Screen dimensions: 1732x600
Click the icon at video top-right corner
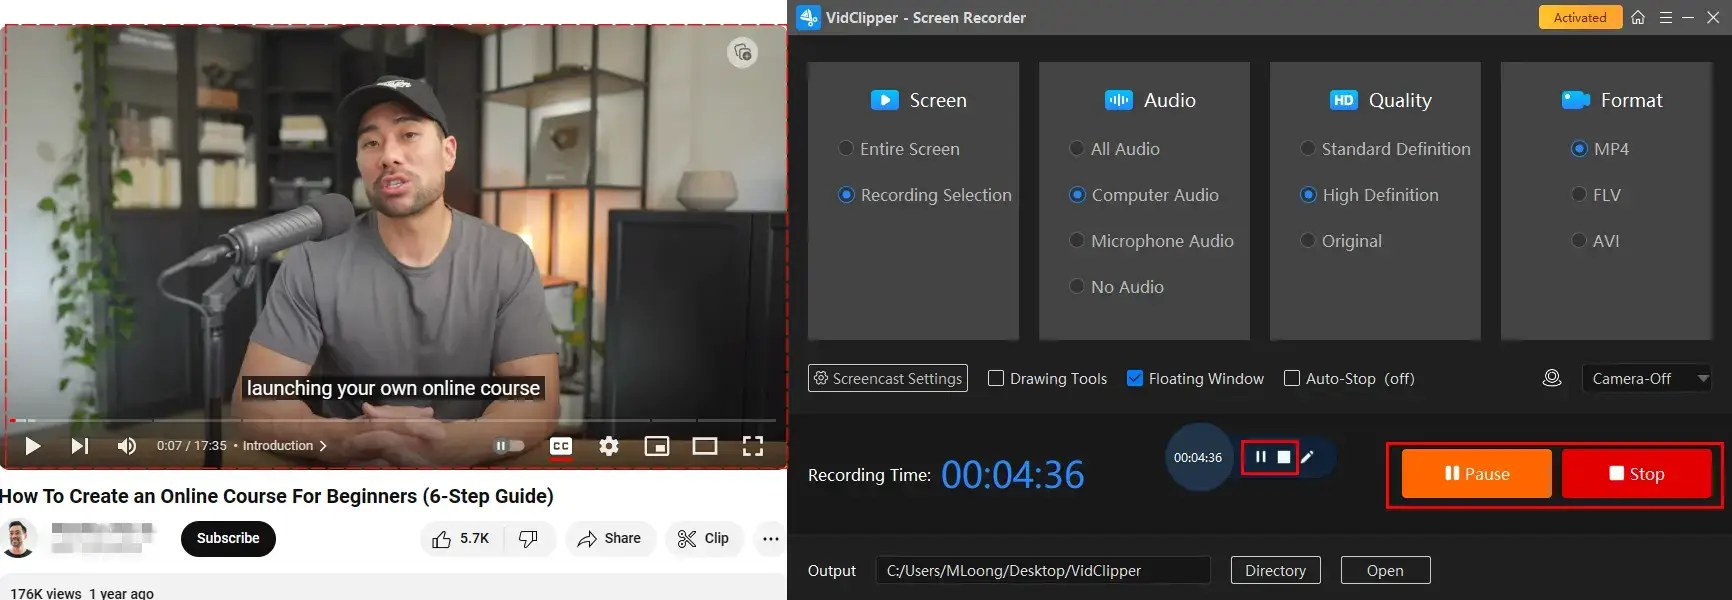[x=742, y=52]
